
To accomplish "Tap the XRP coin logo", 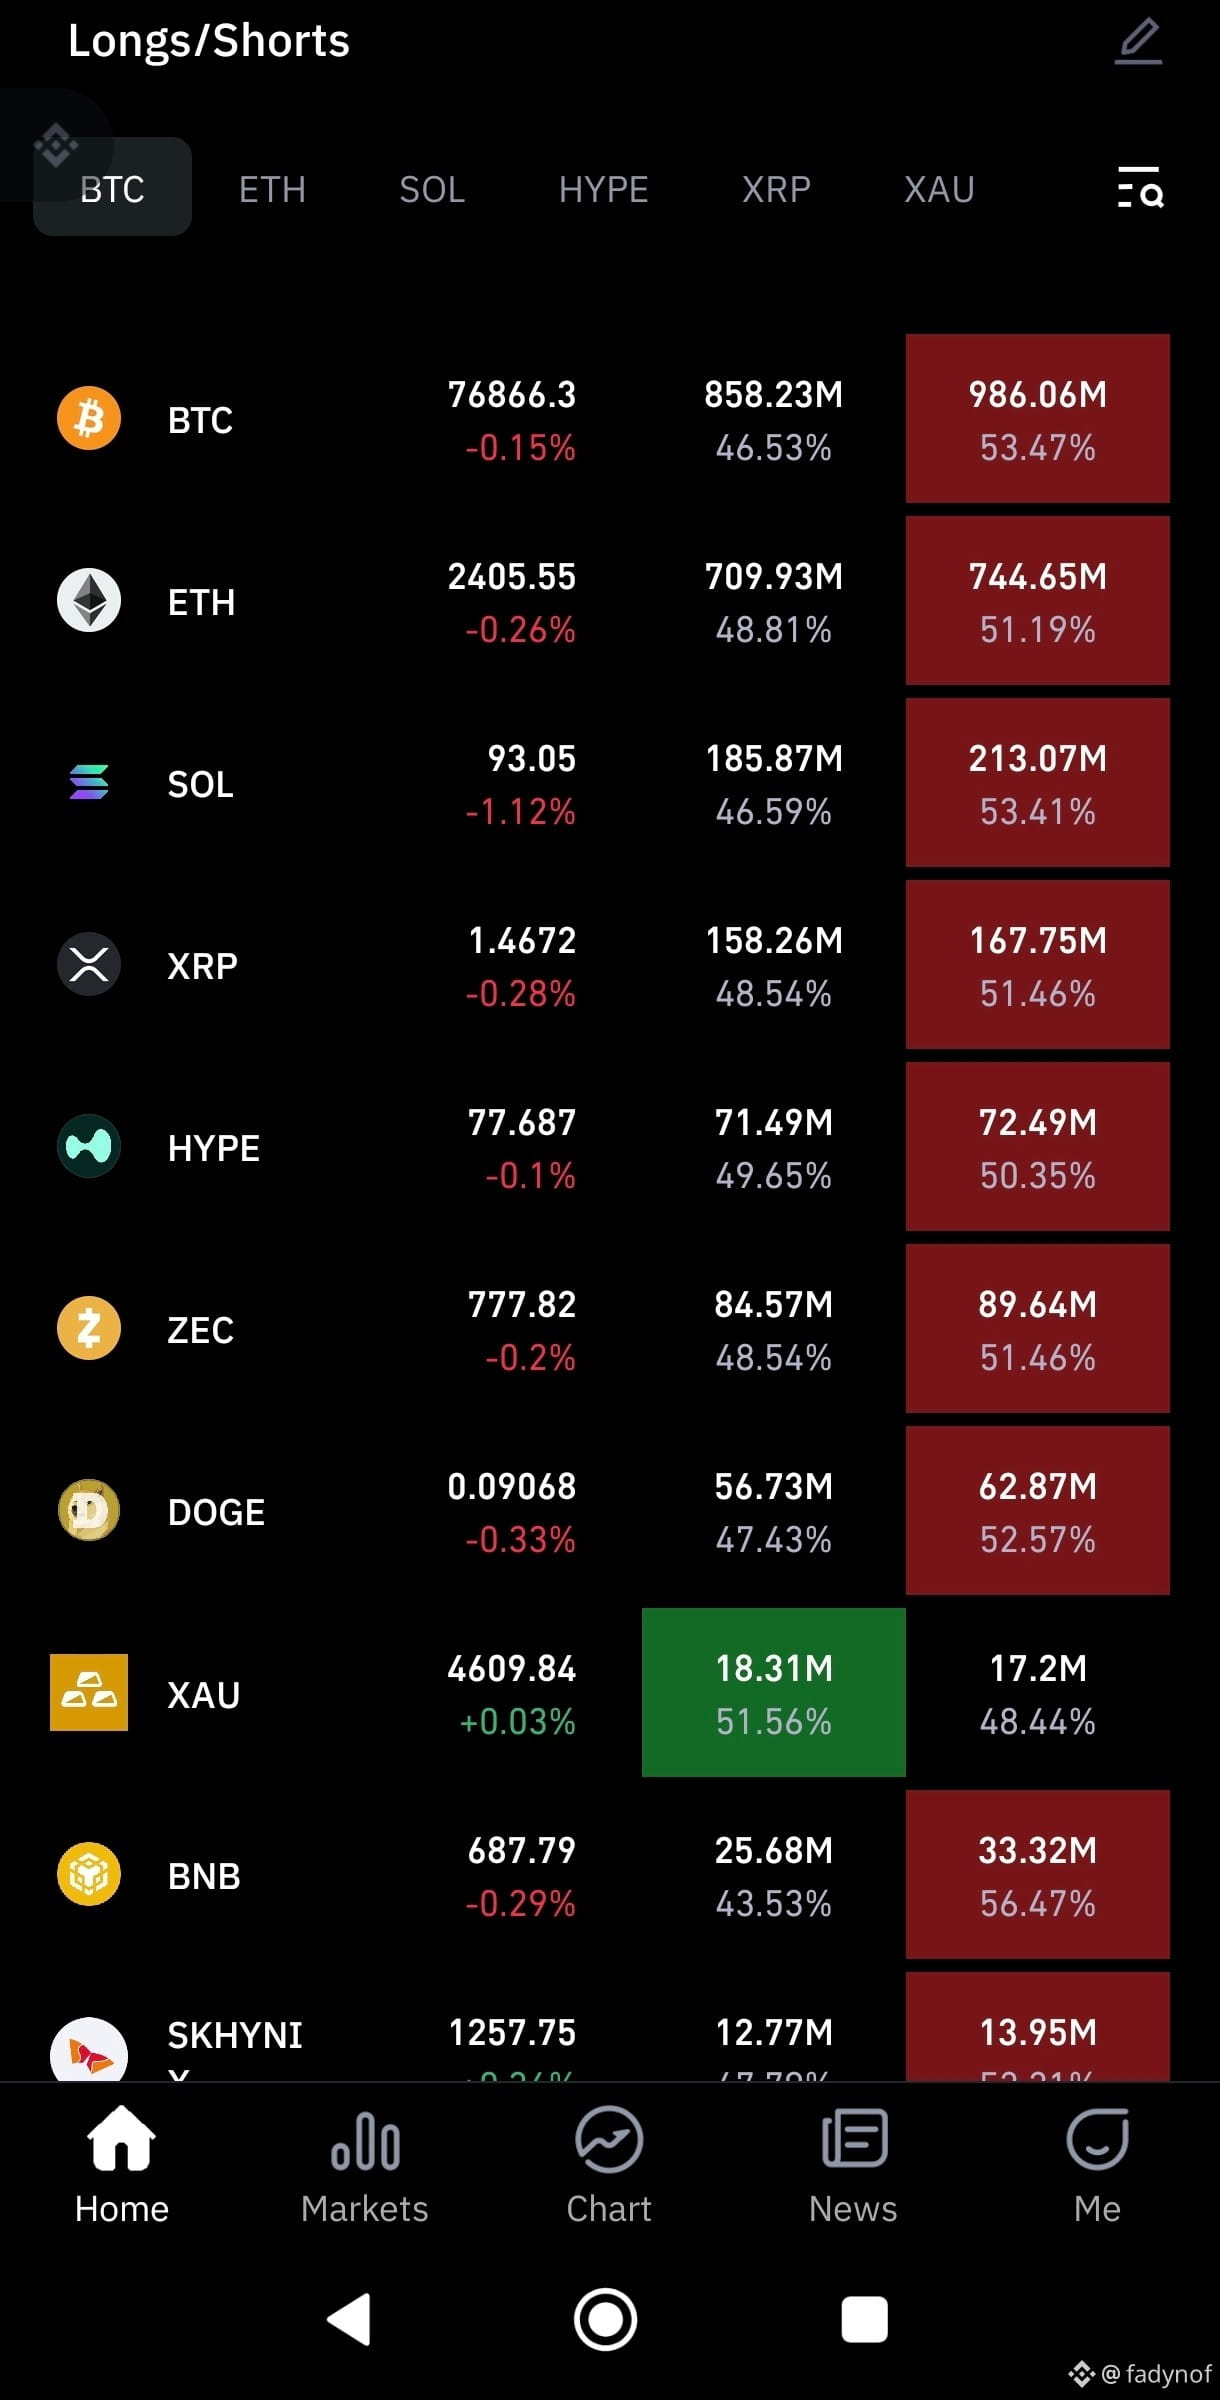I will pos(89,964).
